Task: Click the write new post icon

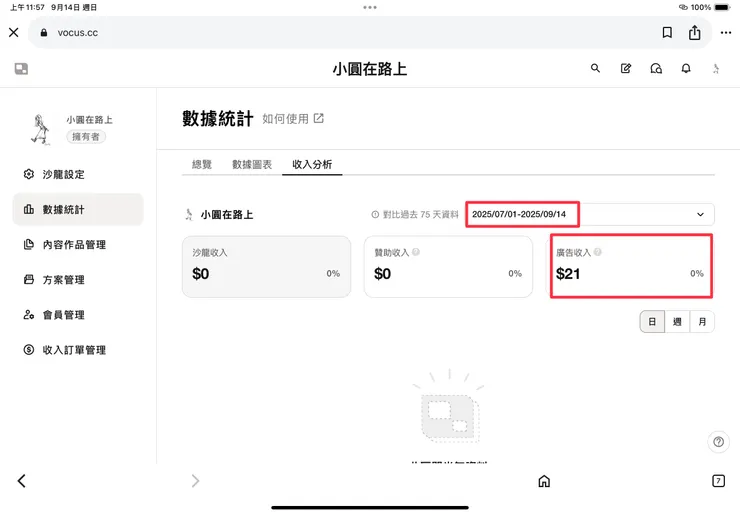Action: tap(626, 69)
